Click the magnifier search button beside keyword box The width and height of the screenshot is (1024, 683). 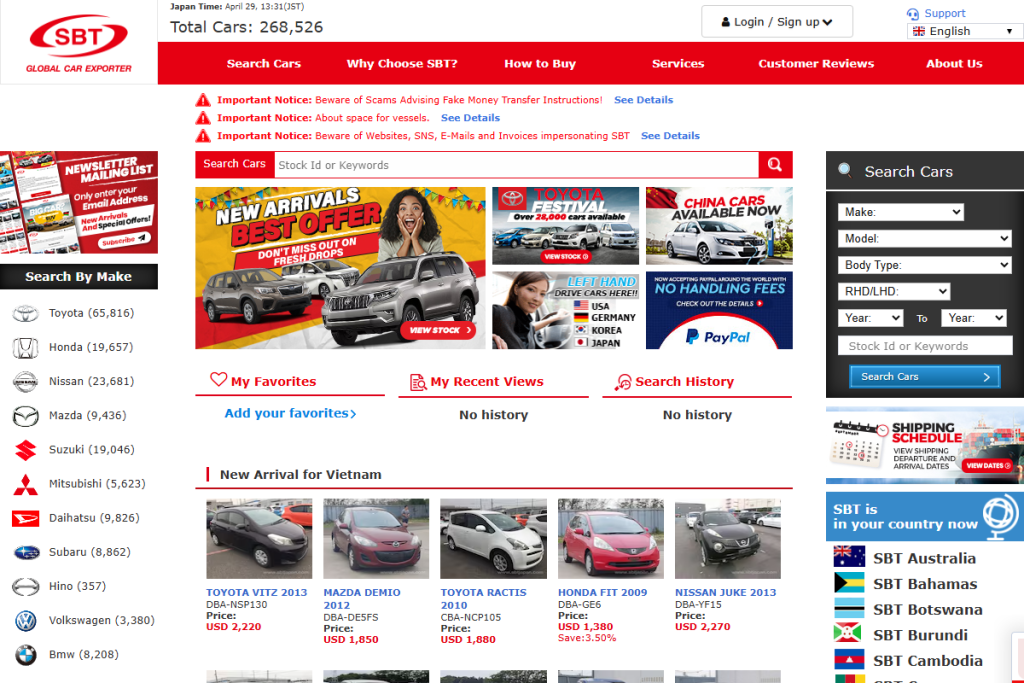[775, 165]
